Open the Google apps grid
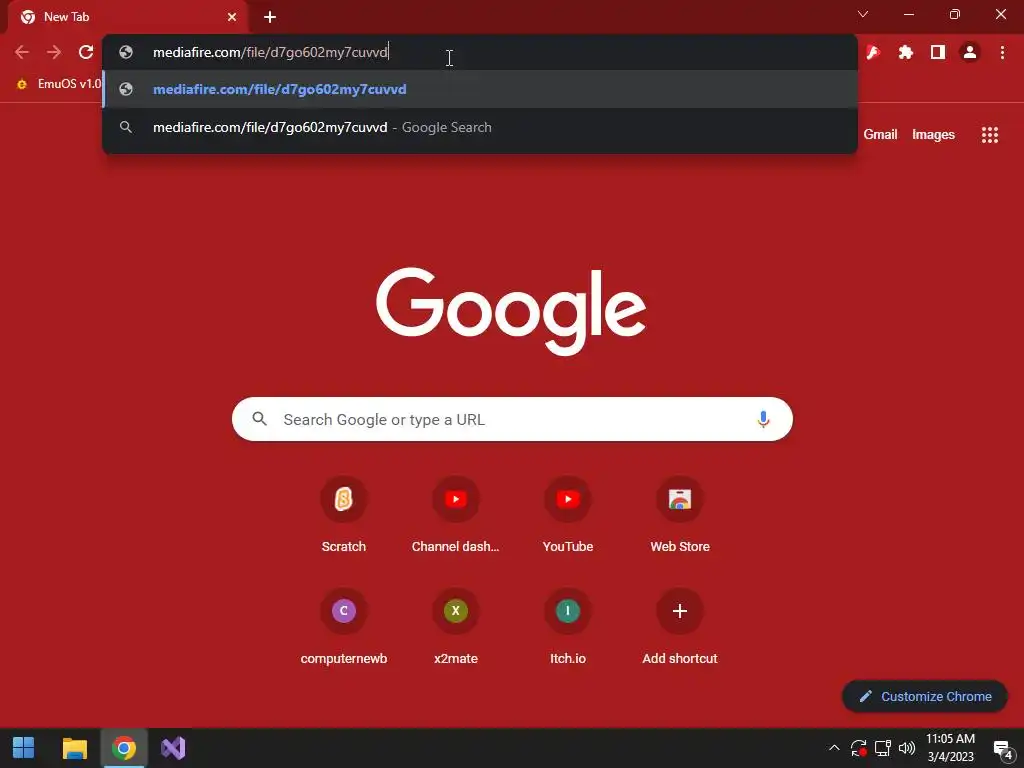 pyautogui.click(x=989, y=135)
